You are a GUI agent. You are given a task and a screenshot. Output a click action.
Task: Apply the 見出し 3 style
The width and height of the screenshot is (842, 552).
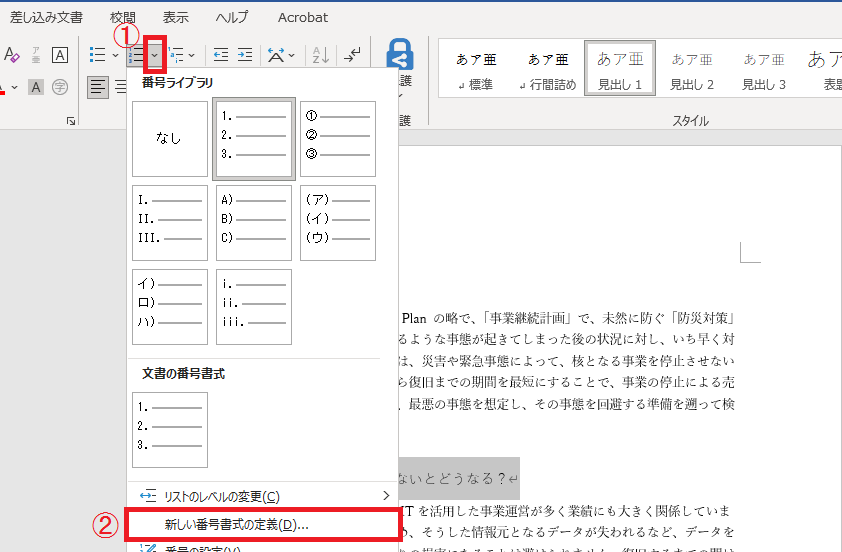point(764,70)
